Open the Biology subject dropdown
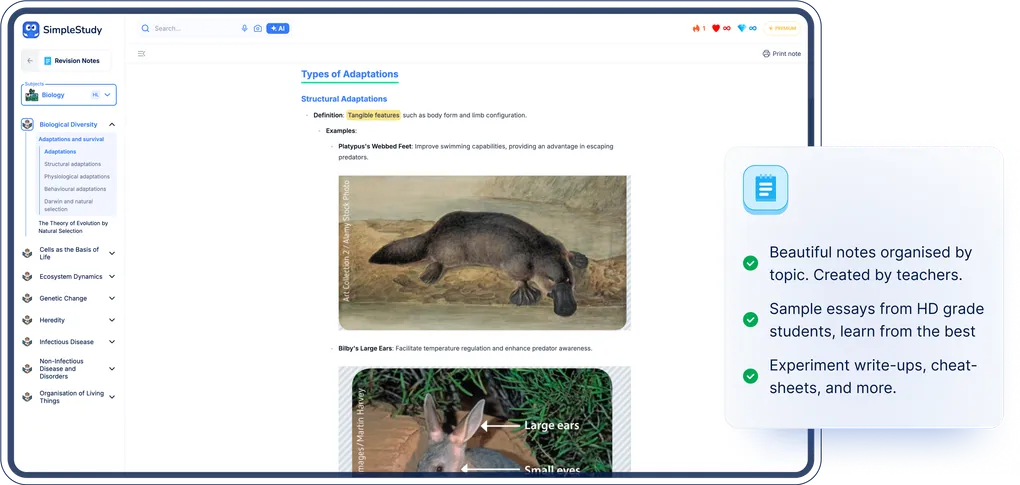The image size is (1020, 485). tap(70, 95)
